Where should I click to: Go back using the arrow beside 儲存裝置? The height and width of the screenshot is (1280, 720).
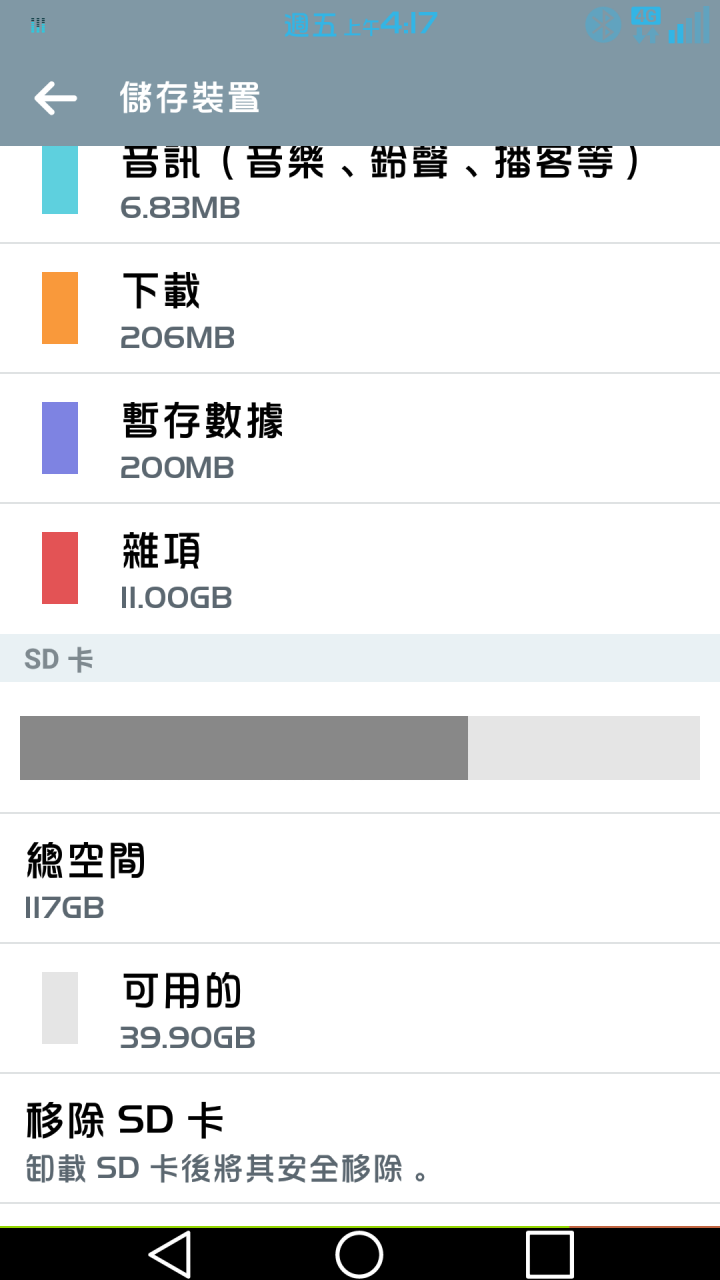(x=55, y=97)
